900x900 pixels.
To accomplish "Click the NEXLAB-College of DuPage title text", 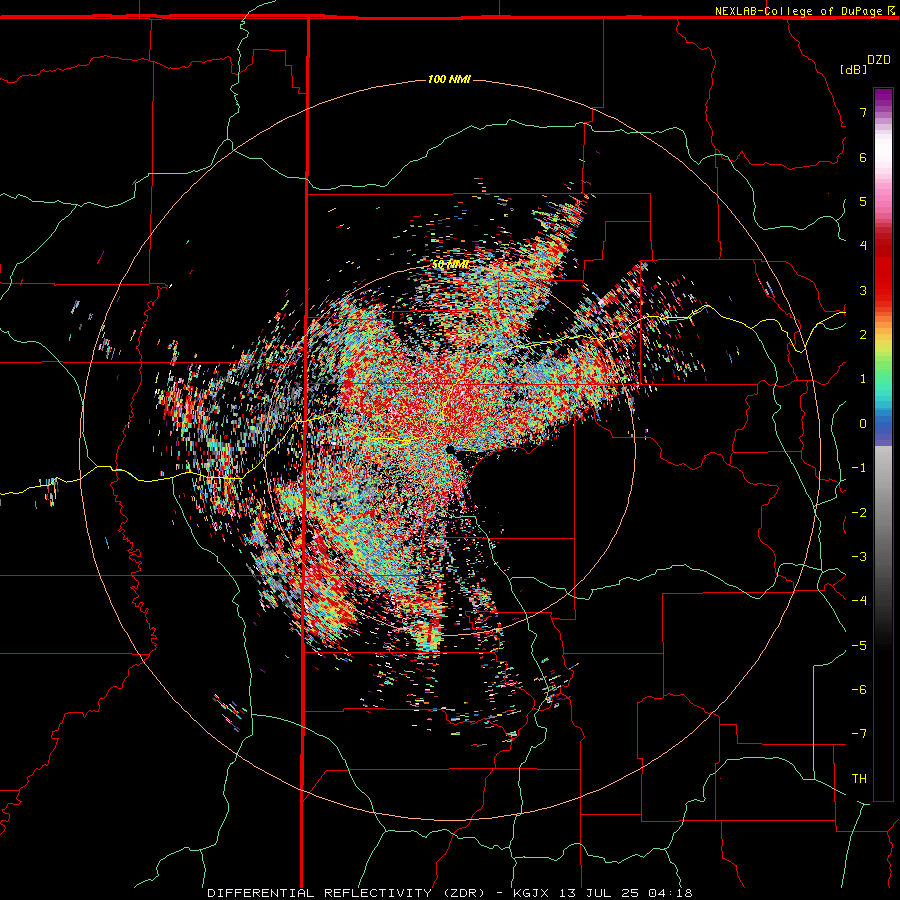I will pyautogui.click(x=798, y=11).
